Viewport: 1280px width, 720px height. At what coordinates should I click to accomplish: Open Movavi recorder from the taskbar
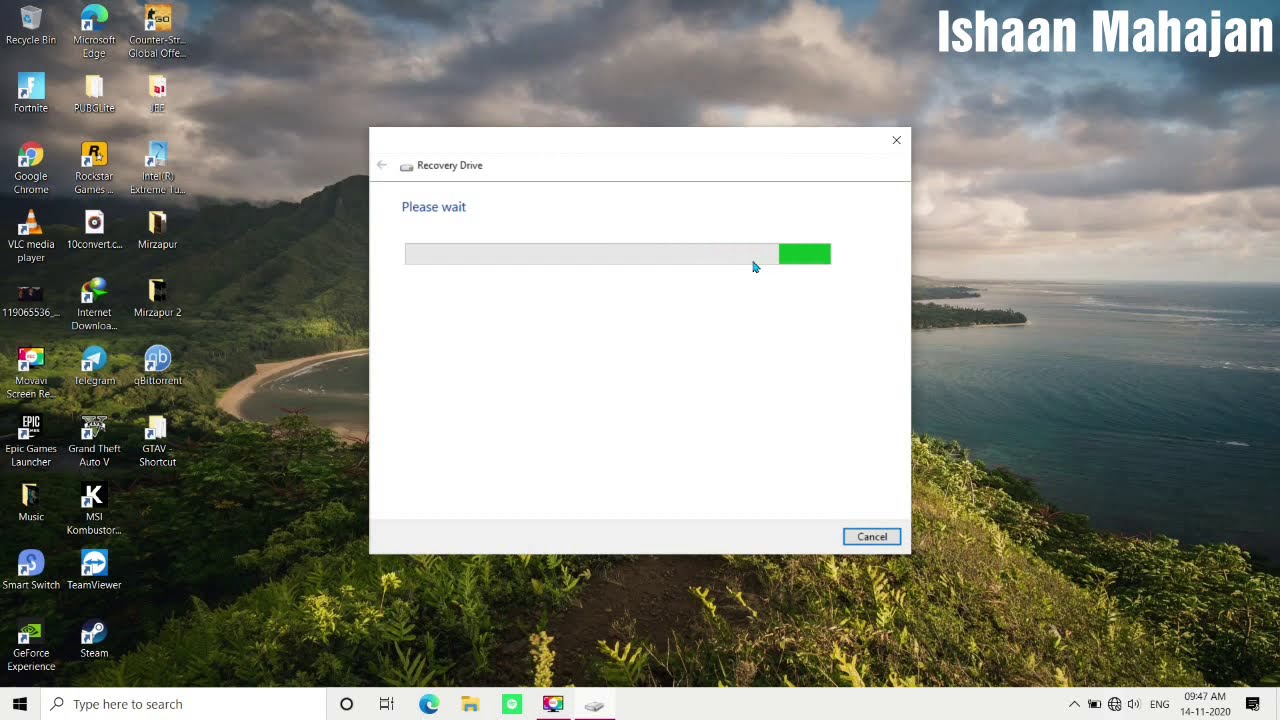pyautogui.click(x=553, y=704)
